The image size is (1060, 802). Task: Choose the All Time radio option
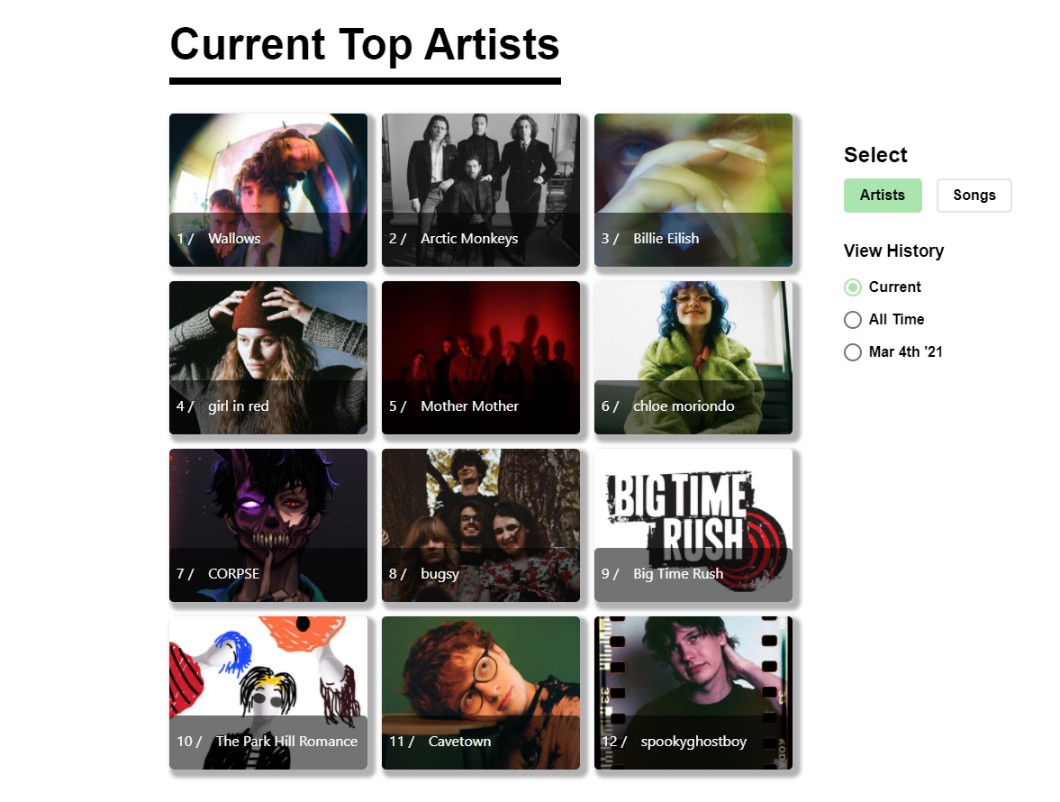click(x=852, y=320)
